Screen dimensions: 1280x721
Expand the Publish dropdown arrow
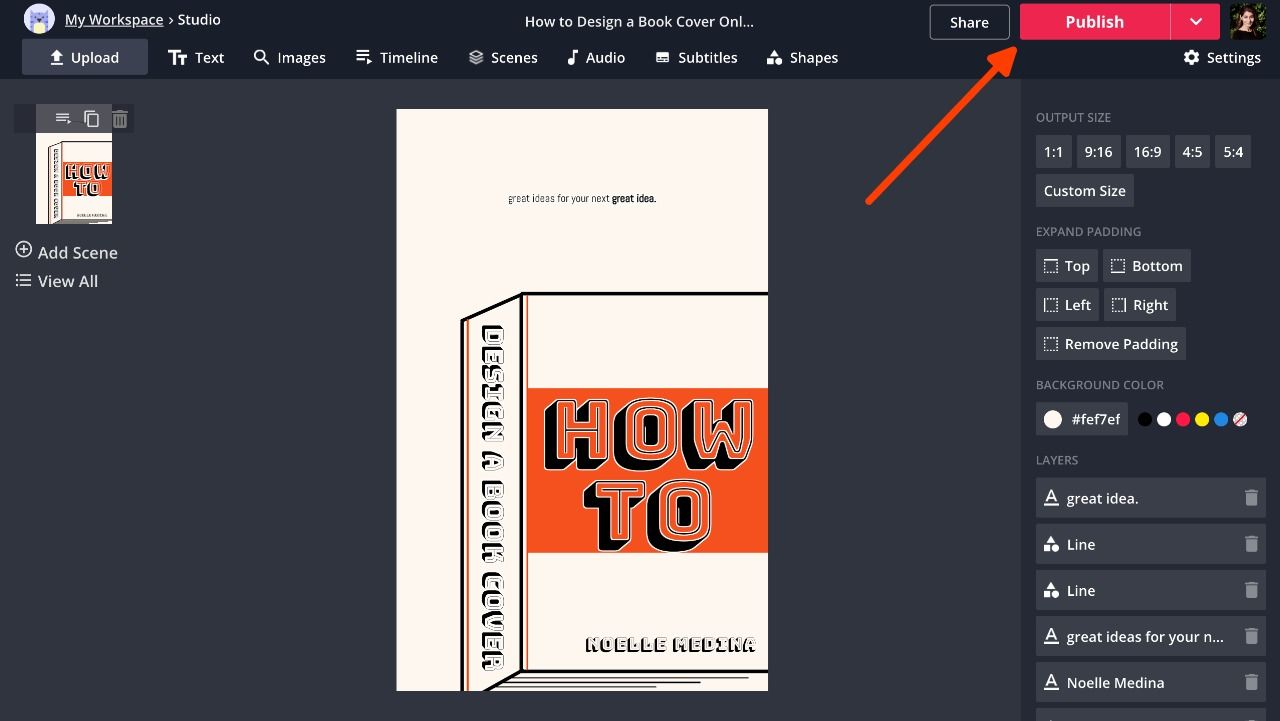[x=1195, y=22]
